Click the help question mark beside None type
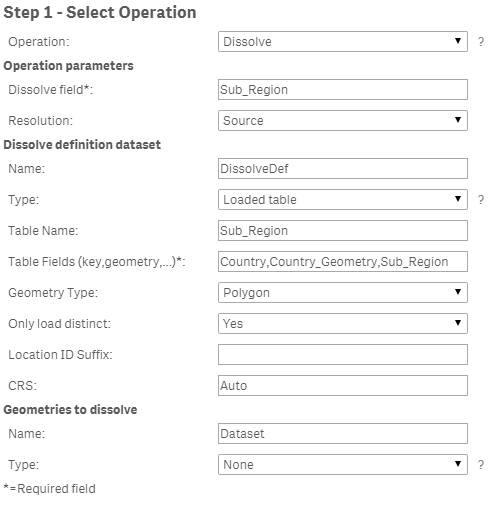 (481, 465)
